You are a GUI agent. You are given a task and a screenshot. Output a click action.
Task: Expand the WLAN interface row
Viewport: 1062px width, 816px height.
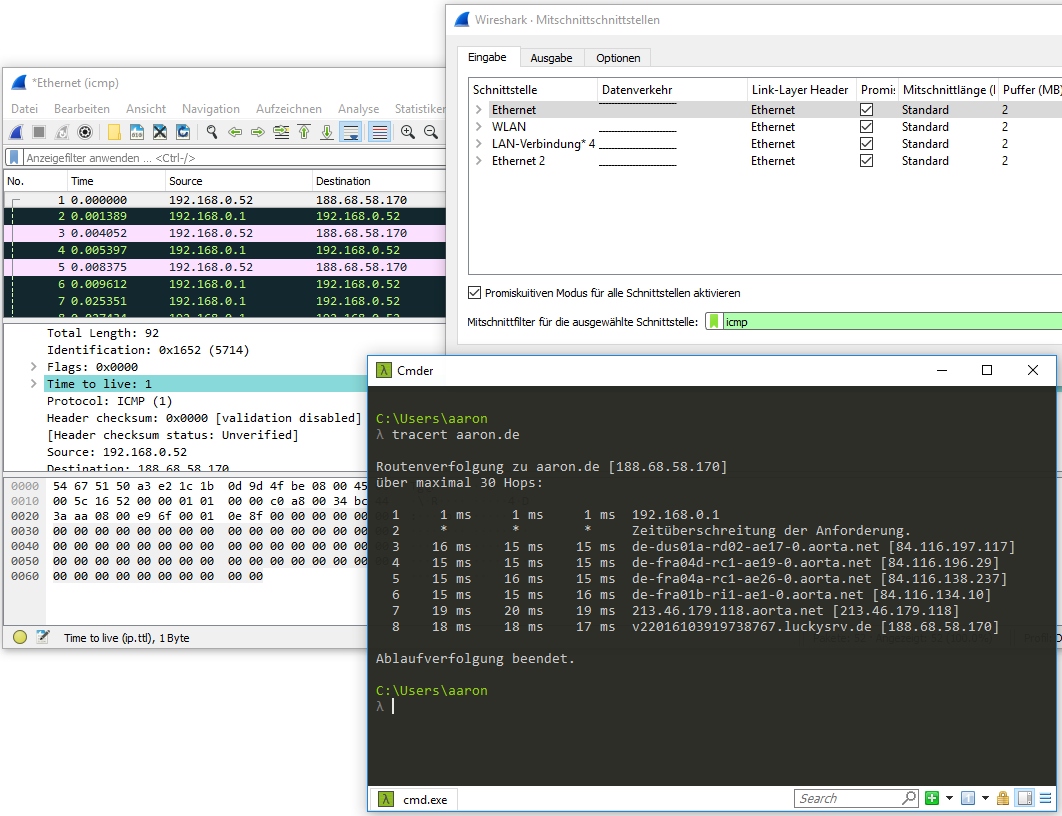pyautogui.click(x=479, y=127)
